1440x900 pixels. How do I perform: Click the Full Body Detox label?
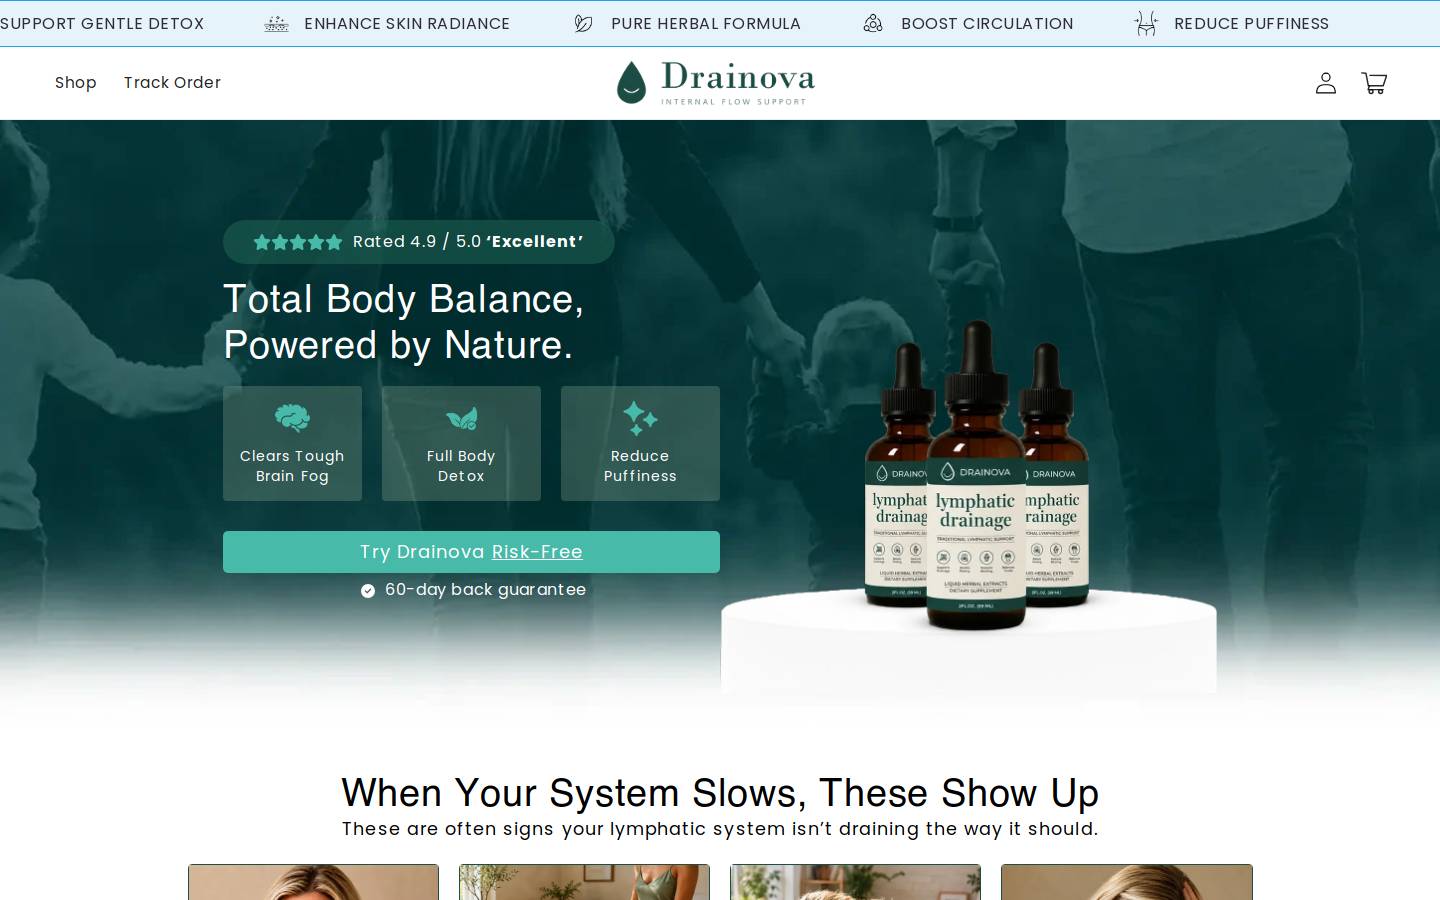pos(461,466)
